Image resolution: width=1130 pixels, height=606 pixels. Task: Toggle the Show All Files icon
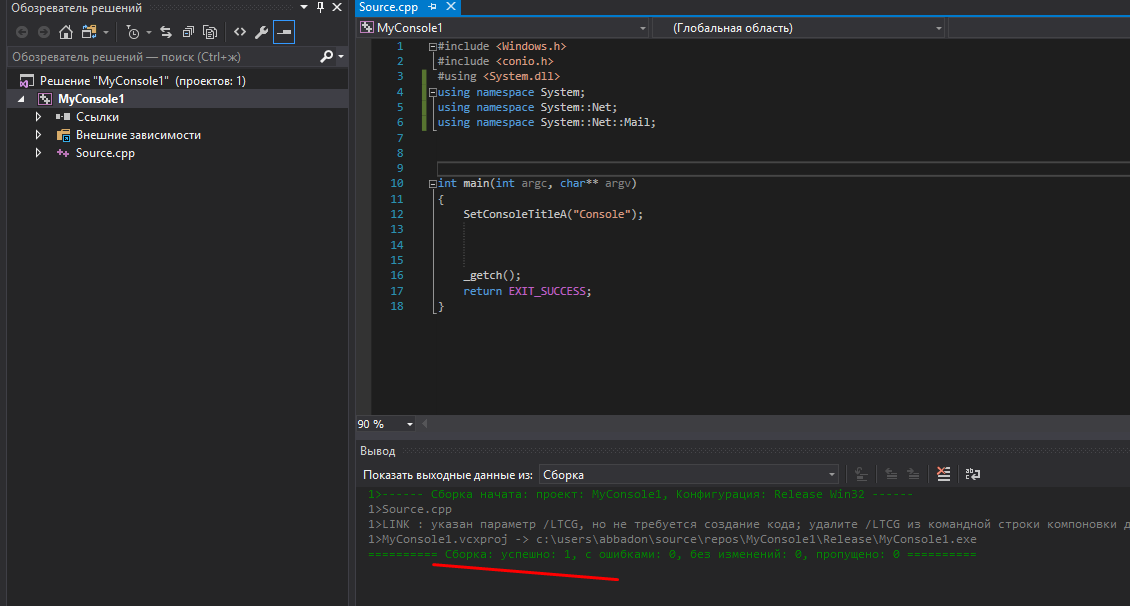coord(209,32)
